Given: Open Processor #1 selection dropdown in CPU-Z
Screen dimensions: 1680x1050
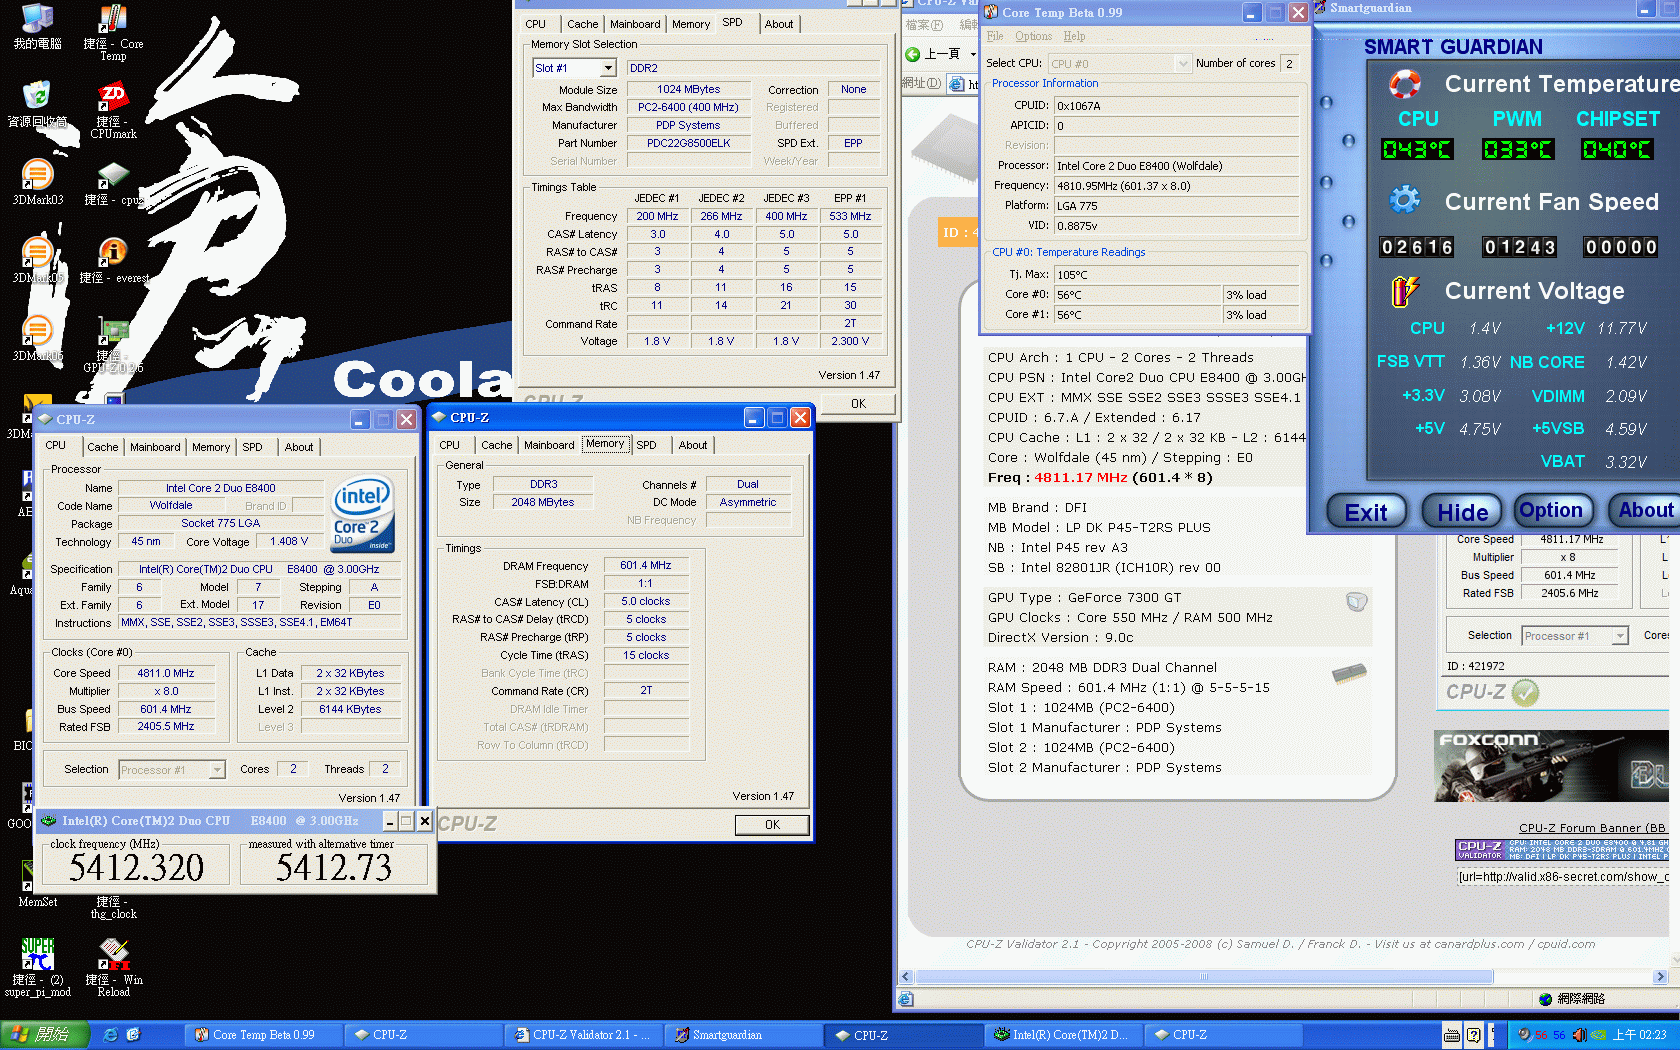Looking at the screenshot, I should point(217,770).
